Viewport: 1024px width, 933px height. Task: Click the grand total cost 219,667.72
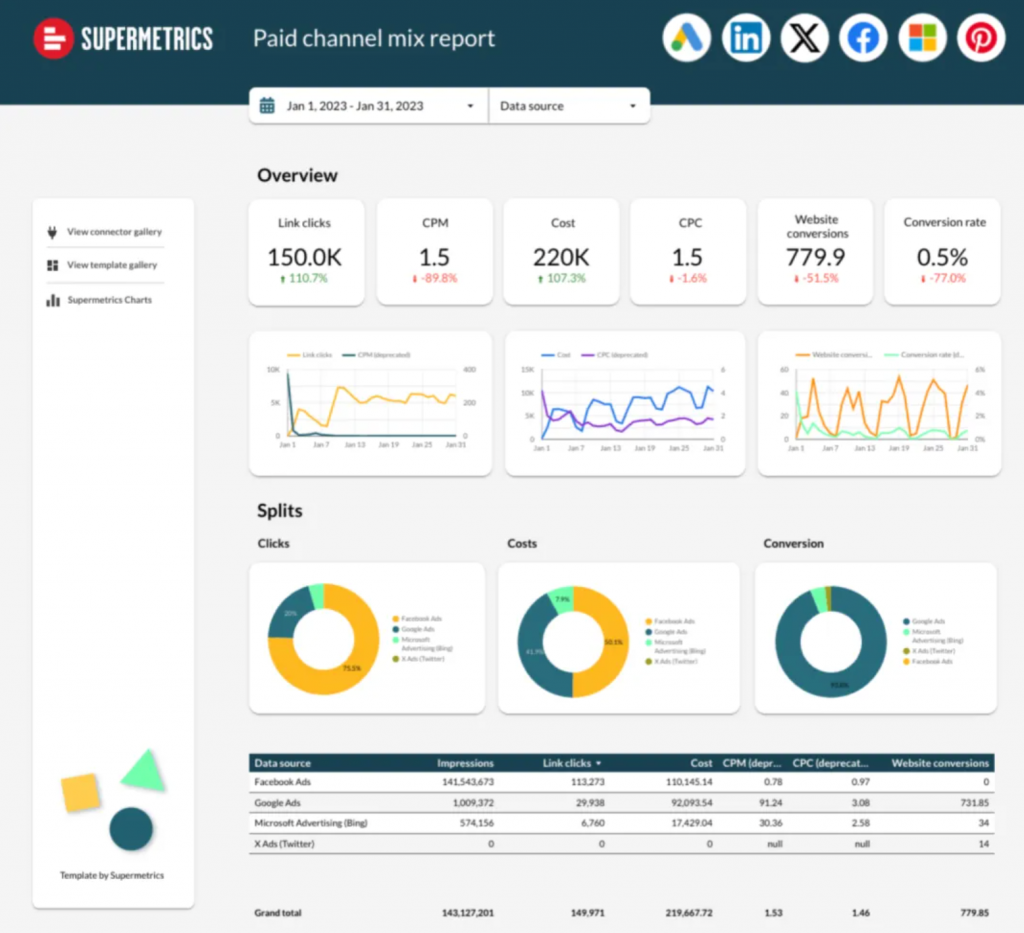pyautogui.click(x=689, y=913)
